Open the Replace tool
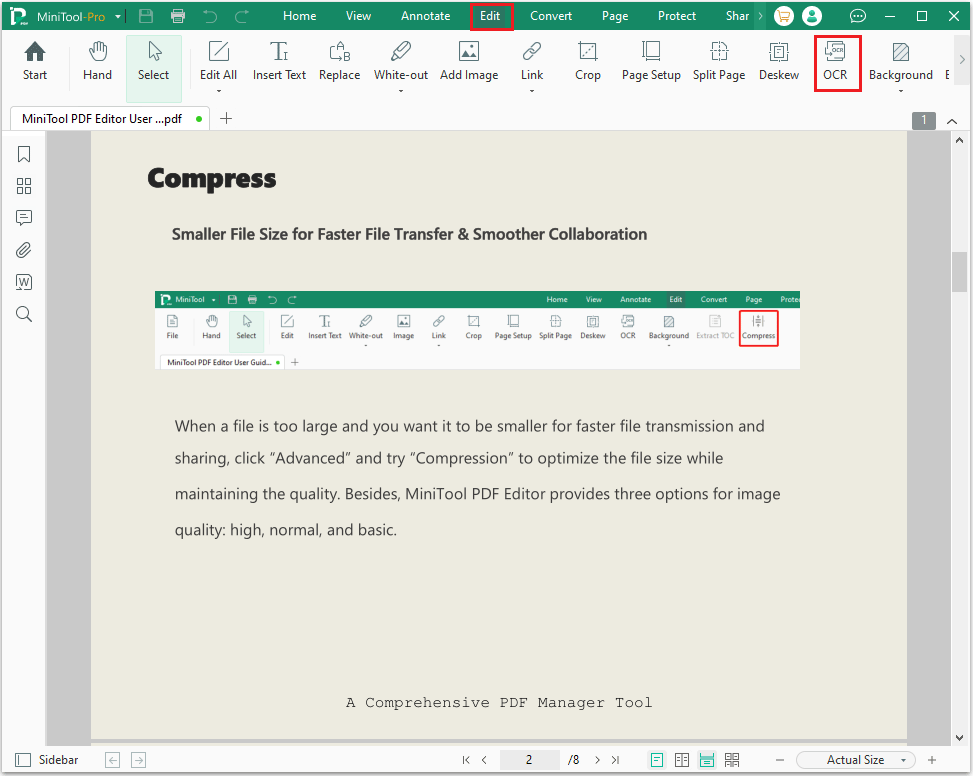This screenshot has width=973, height=776. pos(339,61)
